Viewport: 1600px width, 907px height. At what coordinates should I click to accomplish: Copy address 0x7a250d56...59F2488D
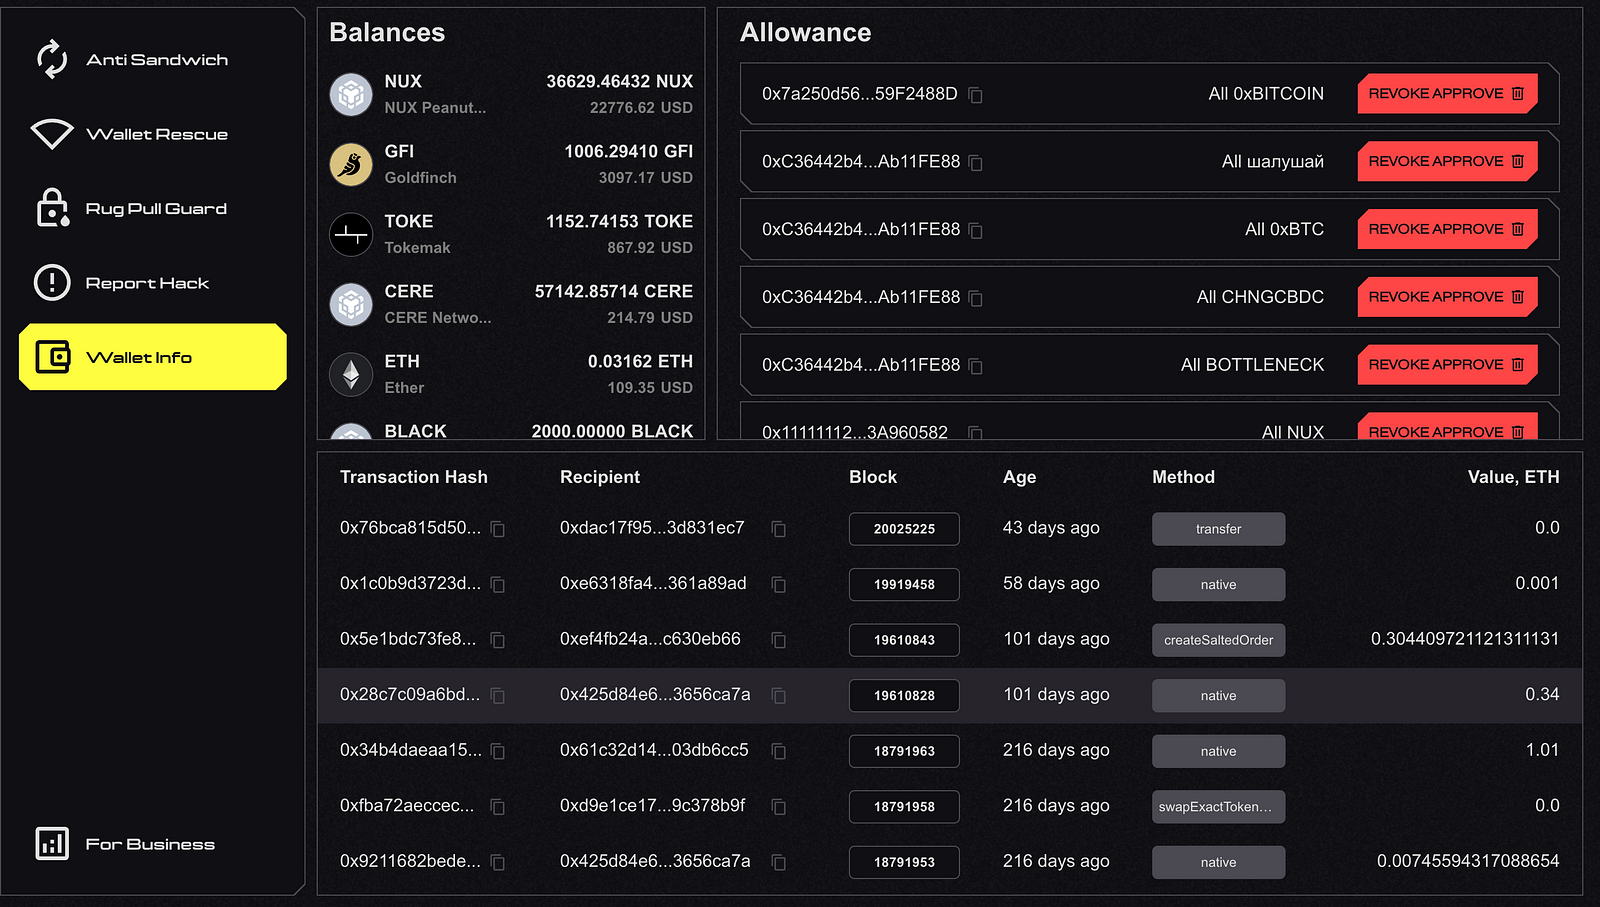(976, 95)
